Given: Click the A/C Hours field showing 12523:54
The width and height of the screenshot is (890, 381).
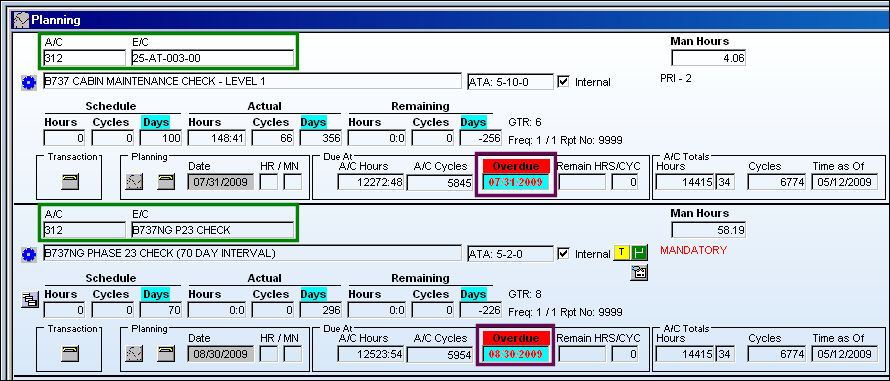Looking at the screenshot, I should tap(371, 354).
